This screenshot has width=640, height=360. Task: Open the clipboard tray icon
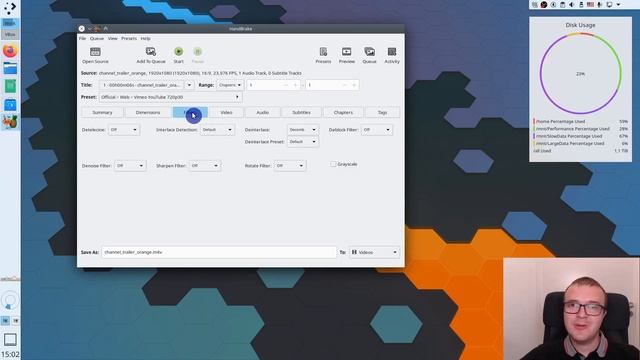tap(562, 4)
